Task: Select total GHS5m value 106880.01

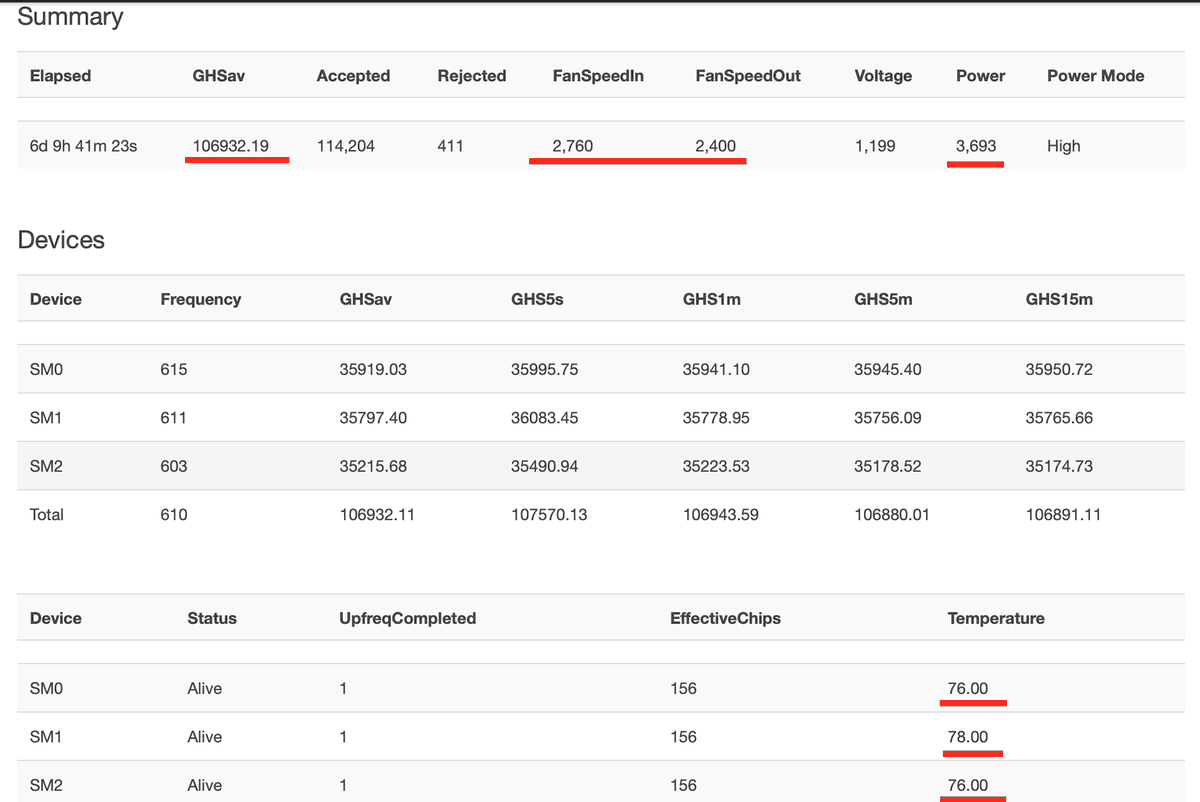Action: pyautogui.click(x=892, y=515)
